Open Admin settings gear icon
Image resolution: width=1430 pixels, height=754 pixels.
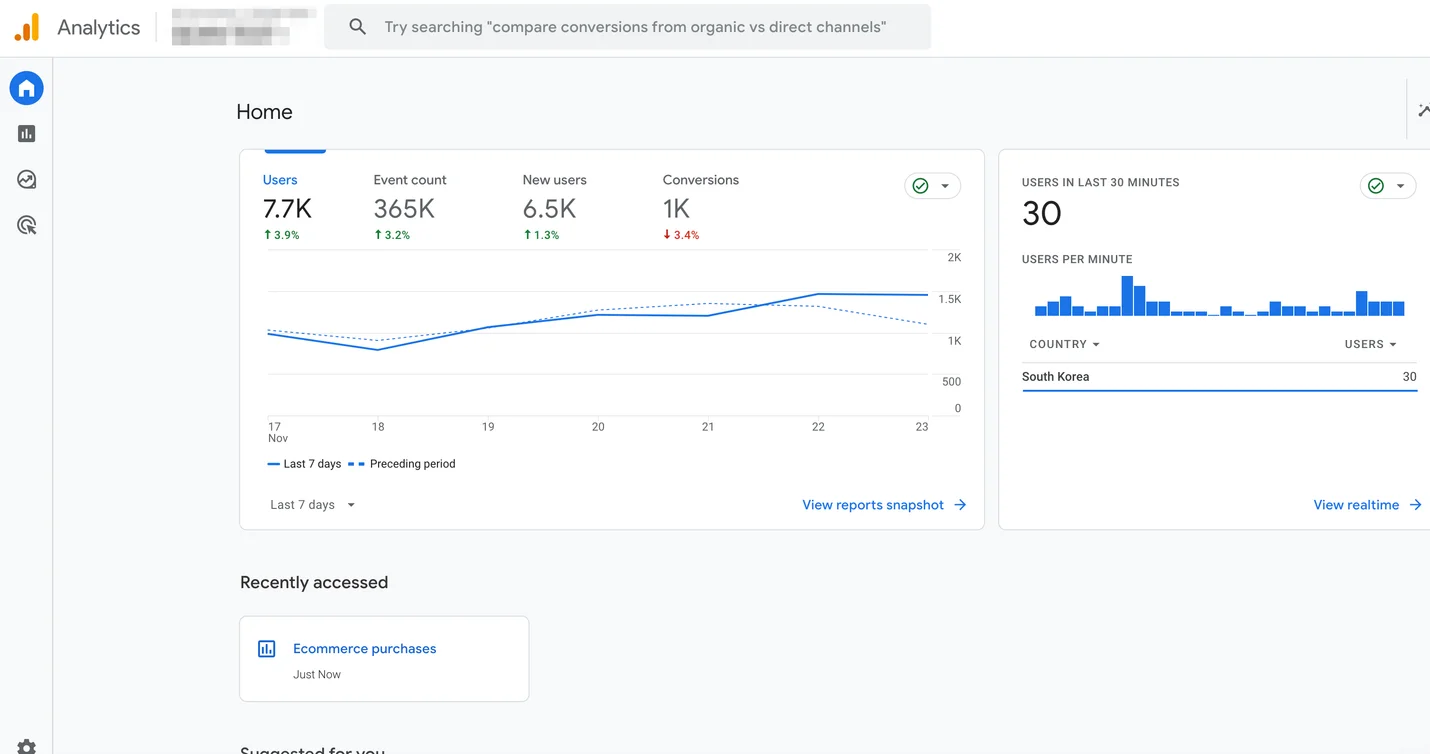[x=27, y=746]
